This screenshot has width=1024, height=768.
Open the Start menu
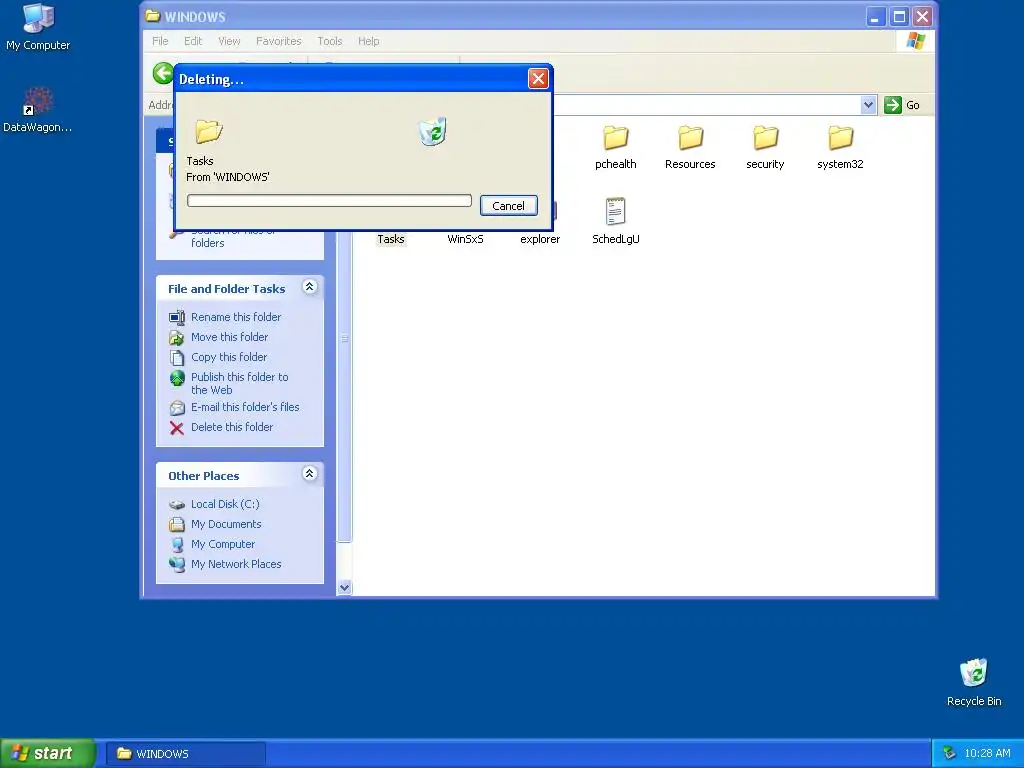click(x=48, y=753)
